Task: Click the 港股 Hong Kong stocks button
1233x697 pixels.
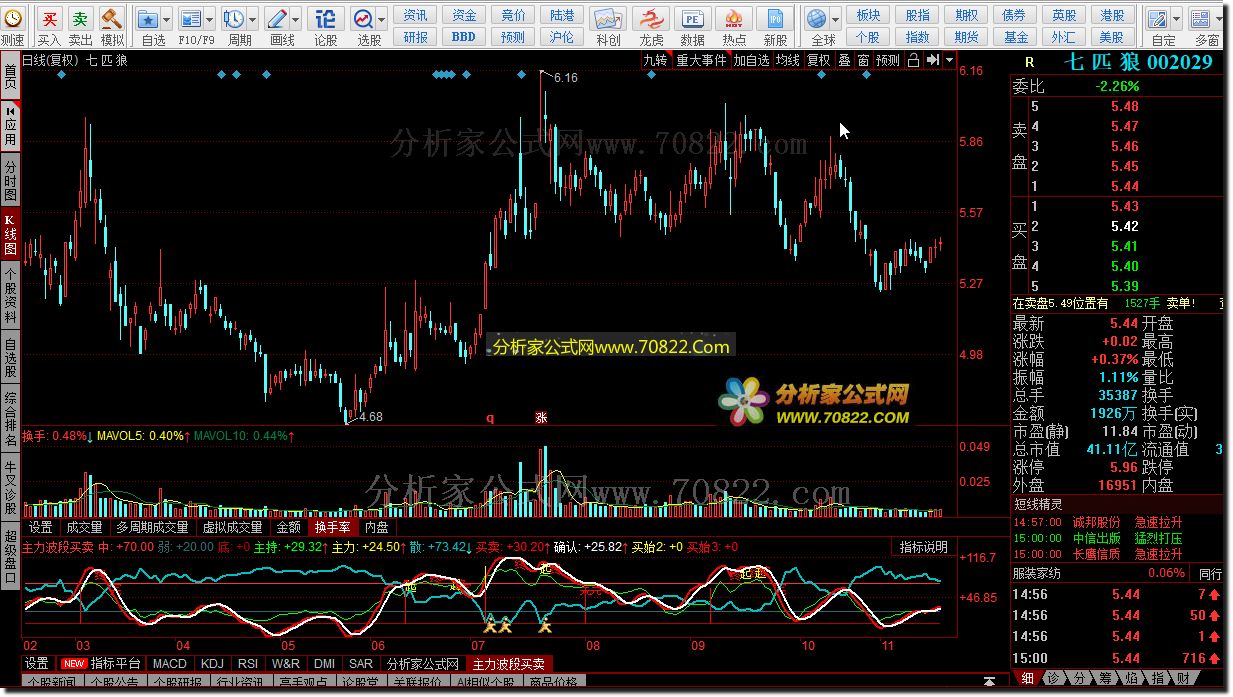Action: pos(1112,15)
